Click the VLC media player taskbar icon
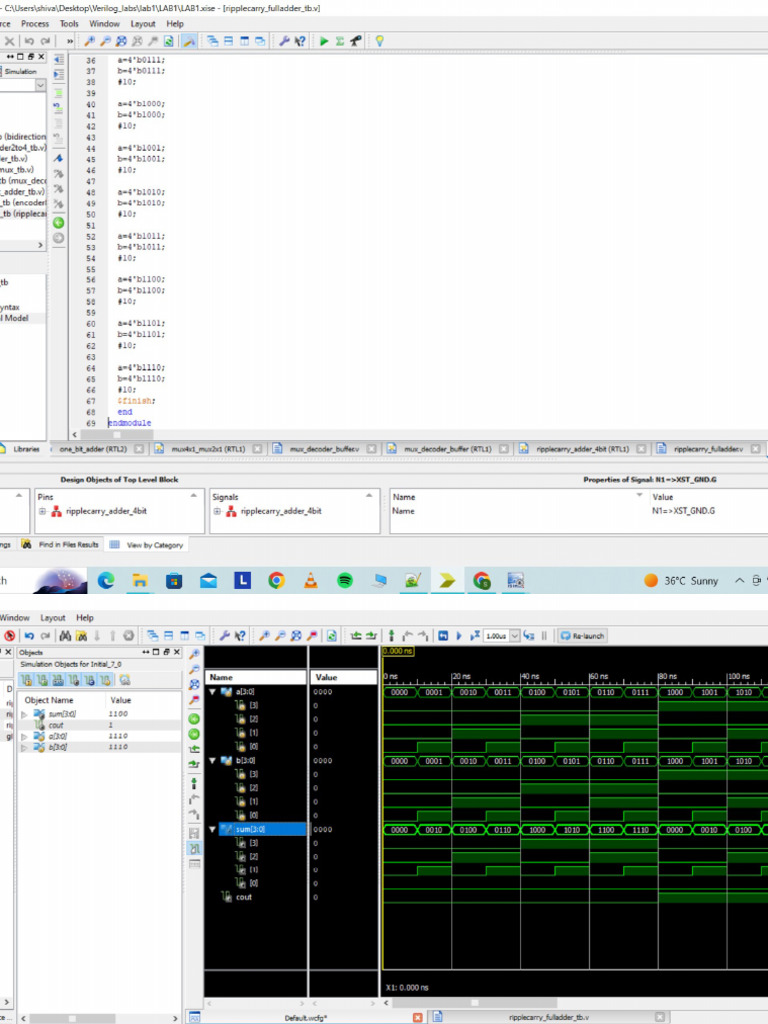Viewport: 768px width, 1024px height. [x=310, y=580]
